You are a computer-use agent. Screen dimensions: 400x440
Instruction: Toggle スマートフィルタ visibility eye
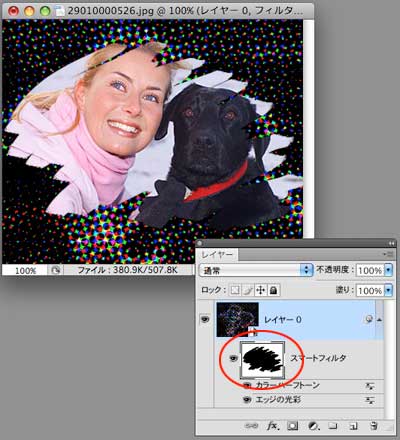(234, 358)
